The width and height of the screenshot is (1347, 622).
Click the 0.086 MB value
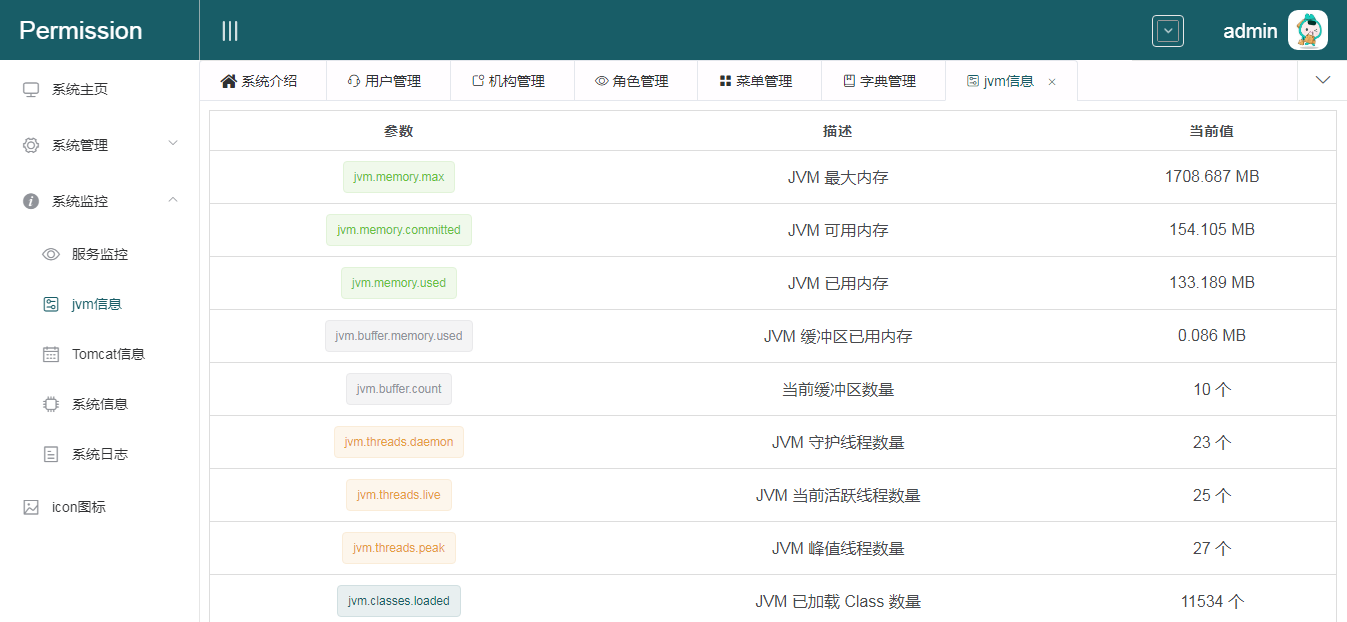pos(1212,336)
